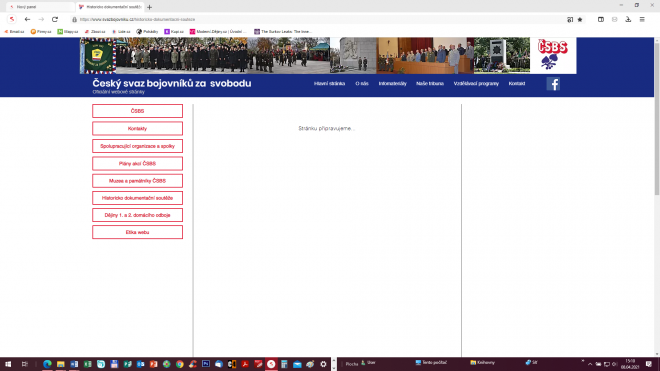Bookmark this page with the star icon

point(580,19)
